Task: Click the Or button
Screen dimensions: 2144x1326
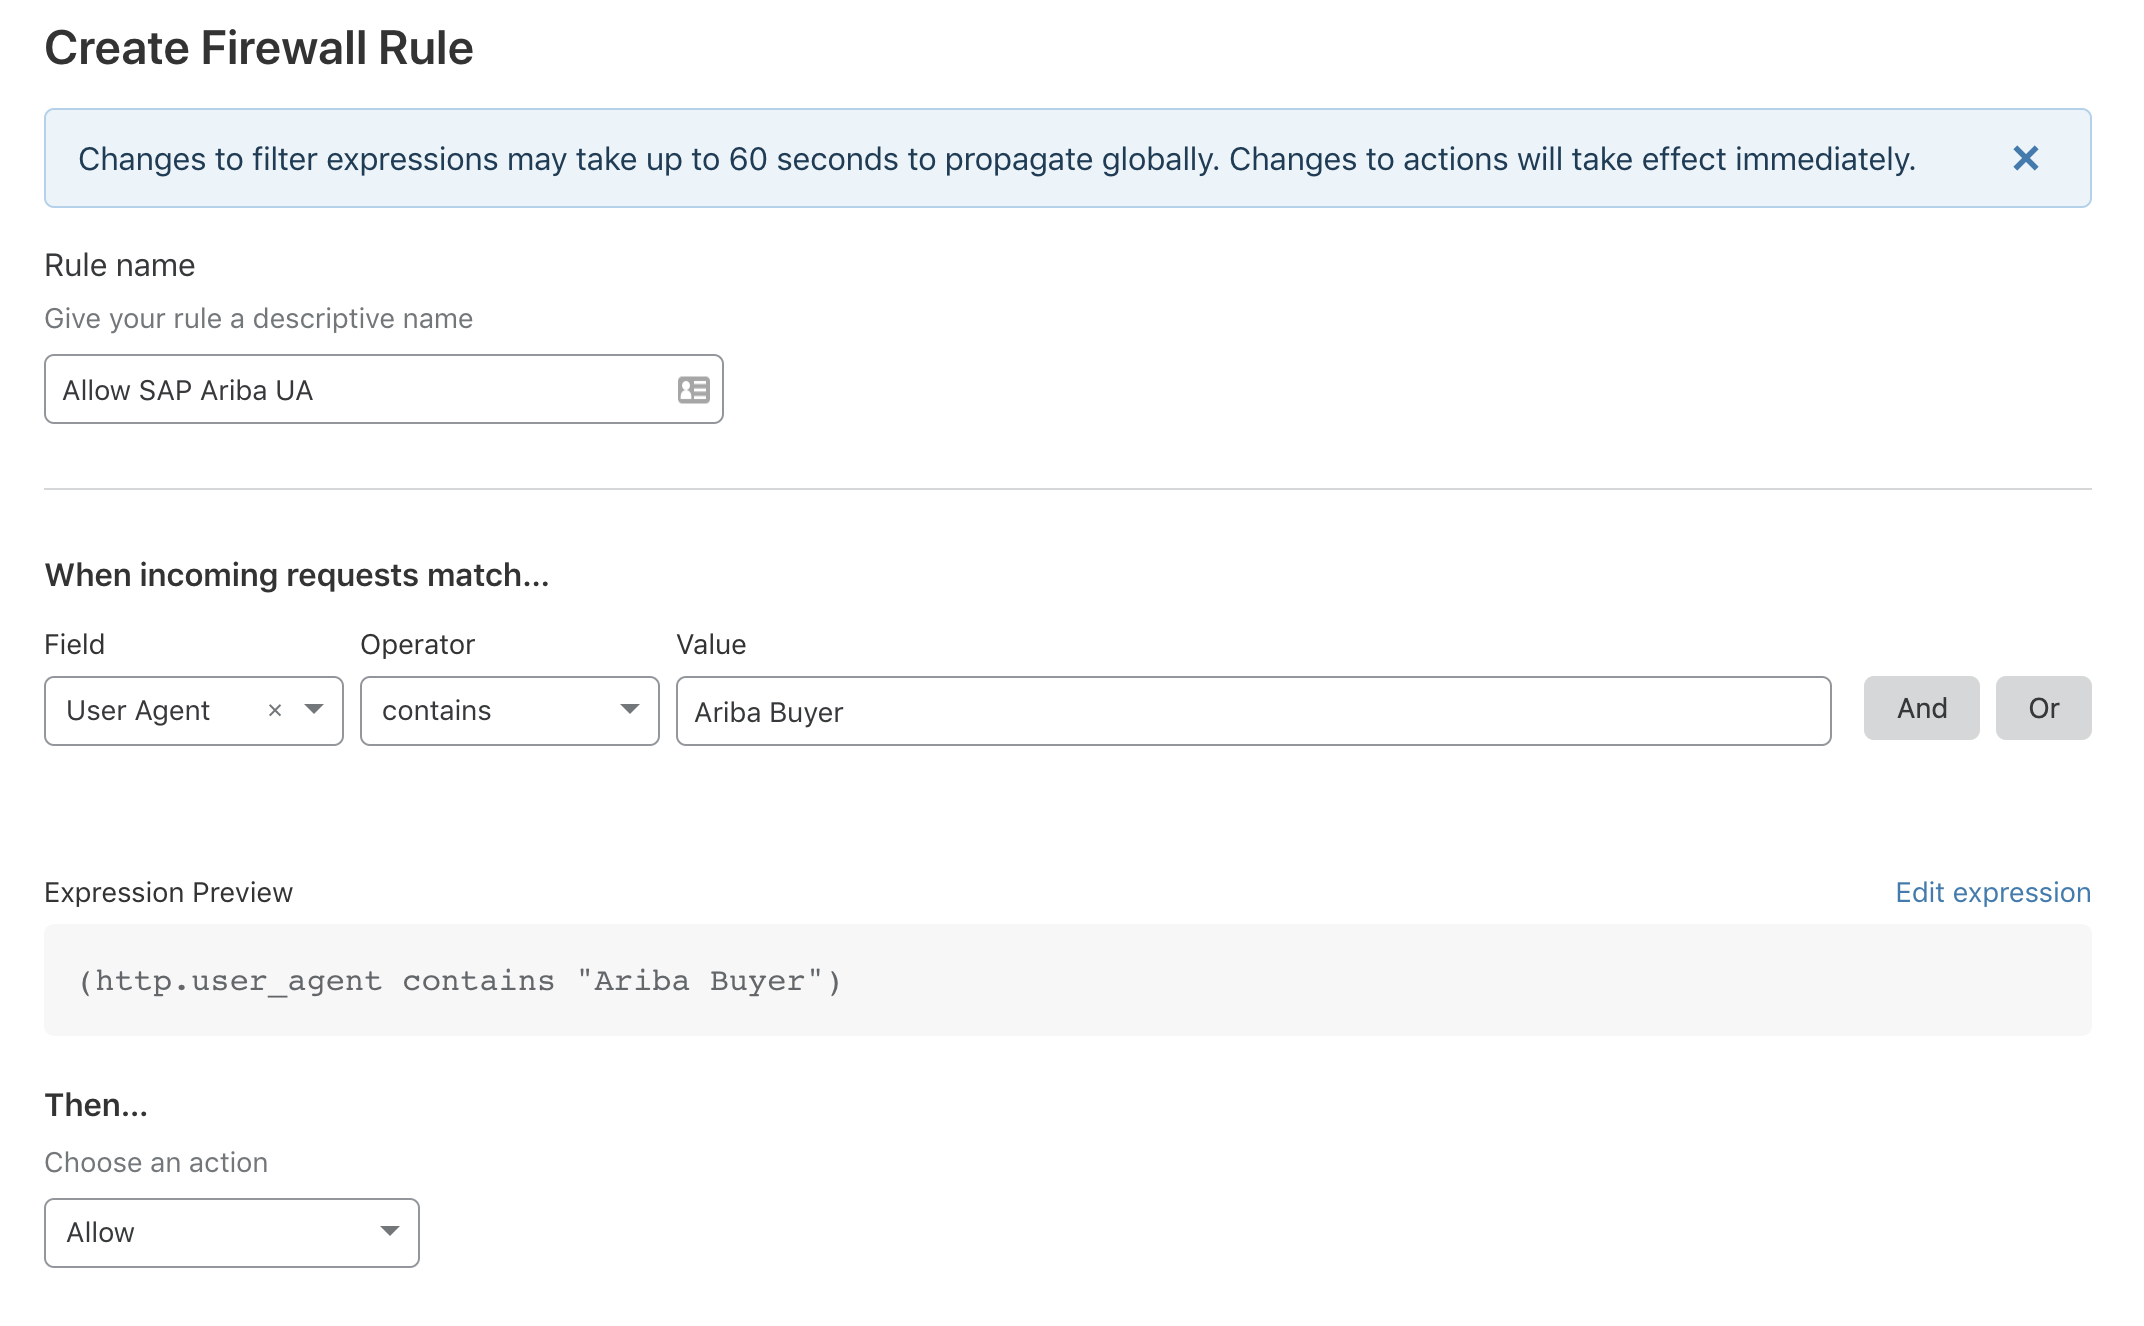Action: [2043, 708]
